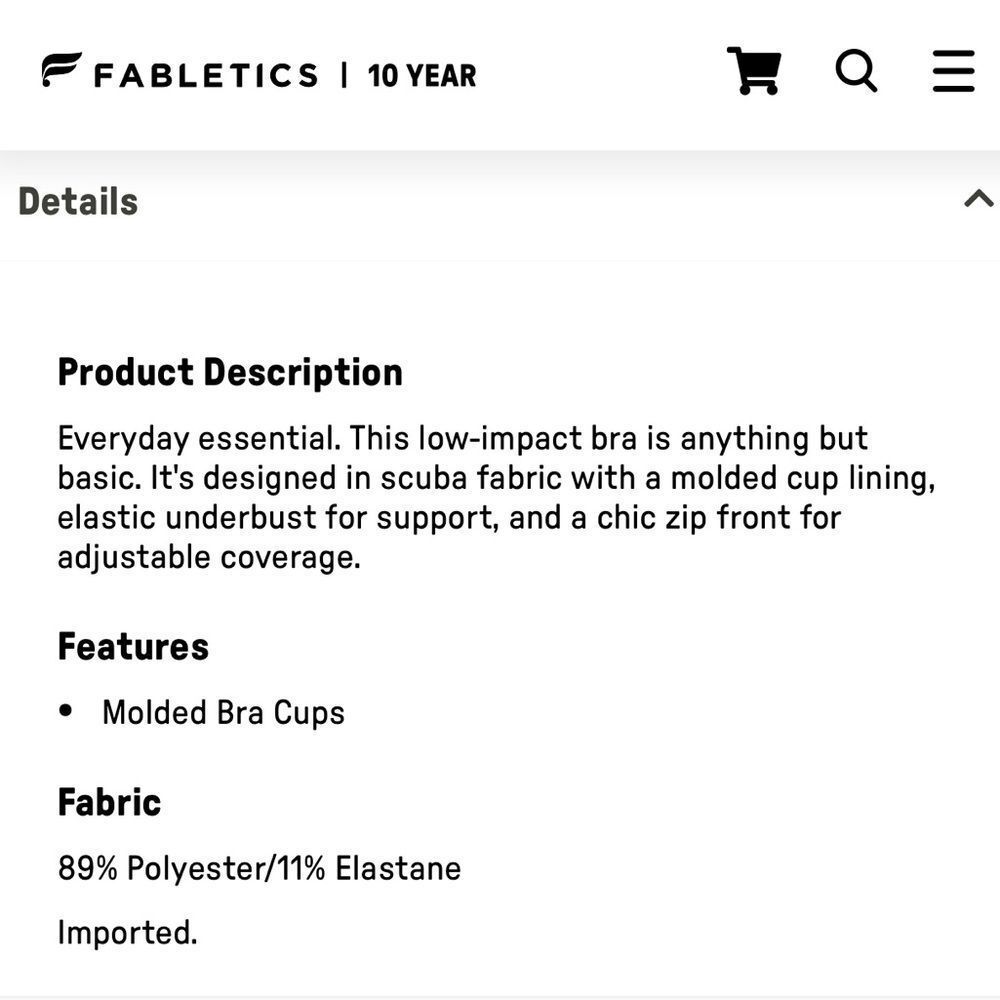Image resolution: width=1000 pixels, height=1000 pixels.
Task: Click the Product Description heading
Action: pos(230,372)
